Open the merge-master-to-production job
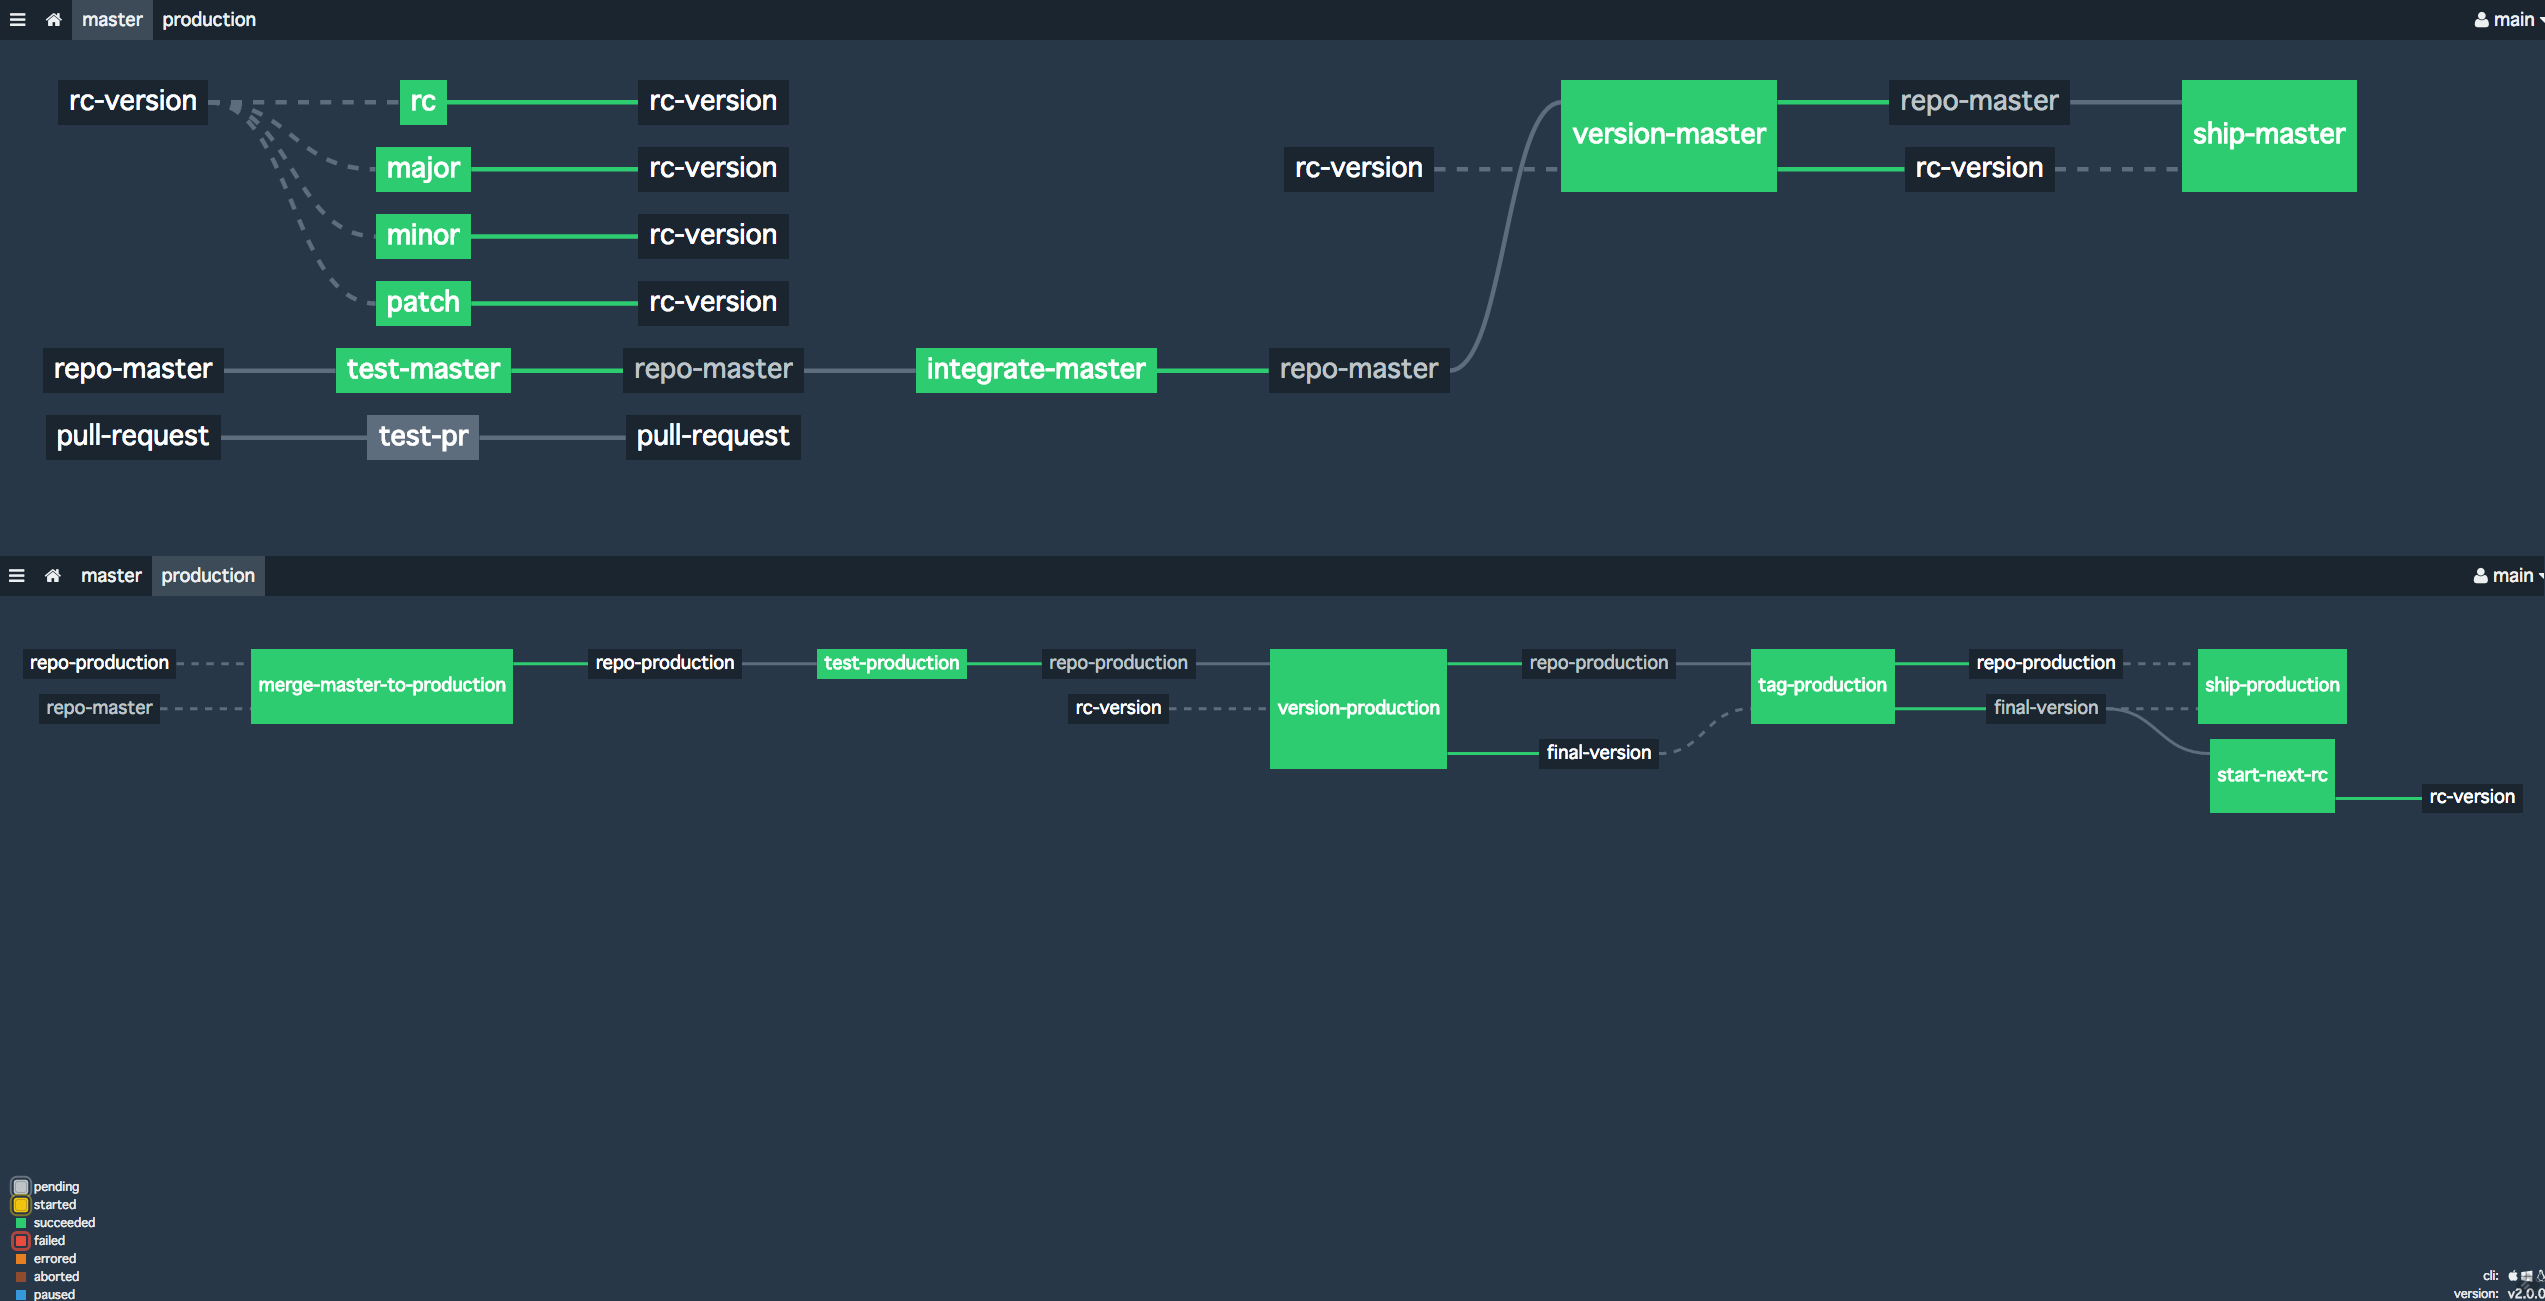Screen dimensions: 2545x1301 (382, 686)
